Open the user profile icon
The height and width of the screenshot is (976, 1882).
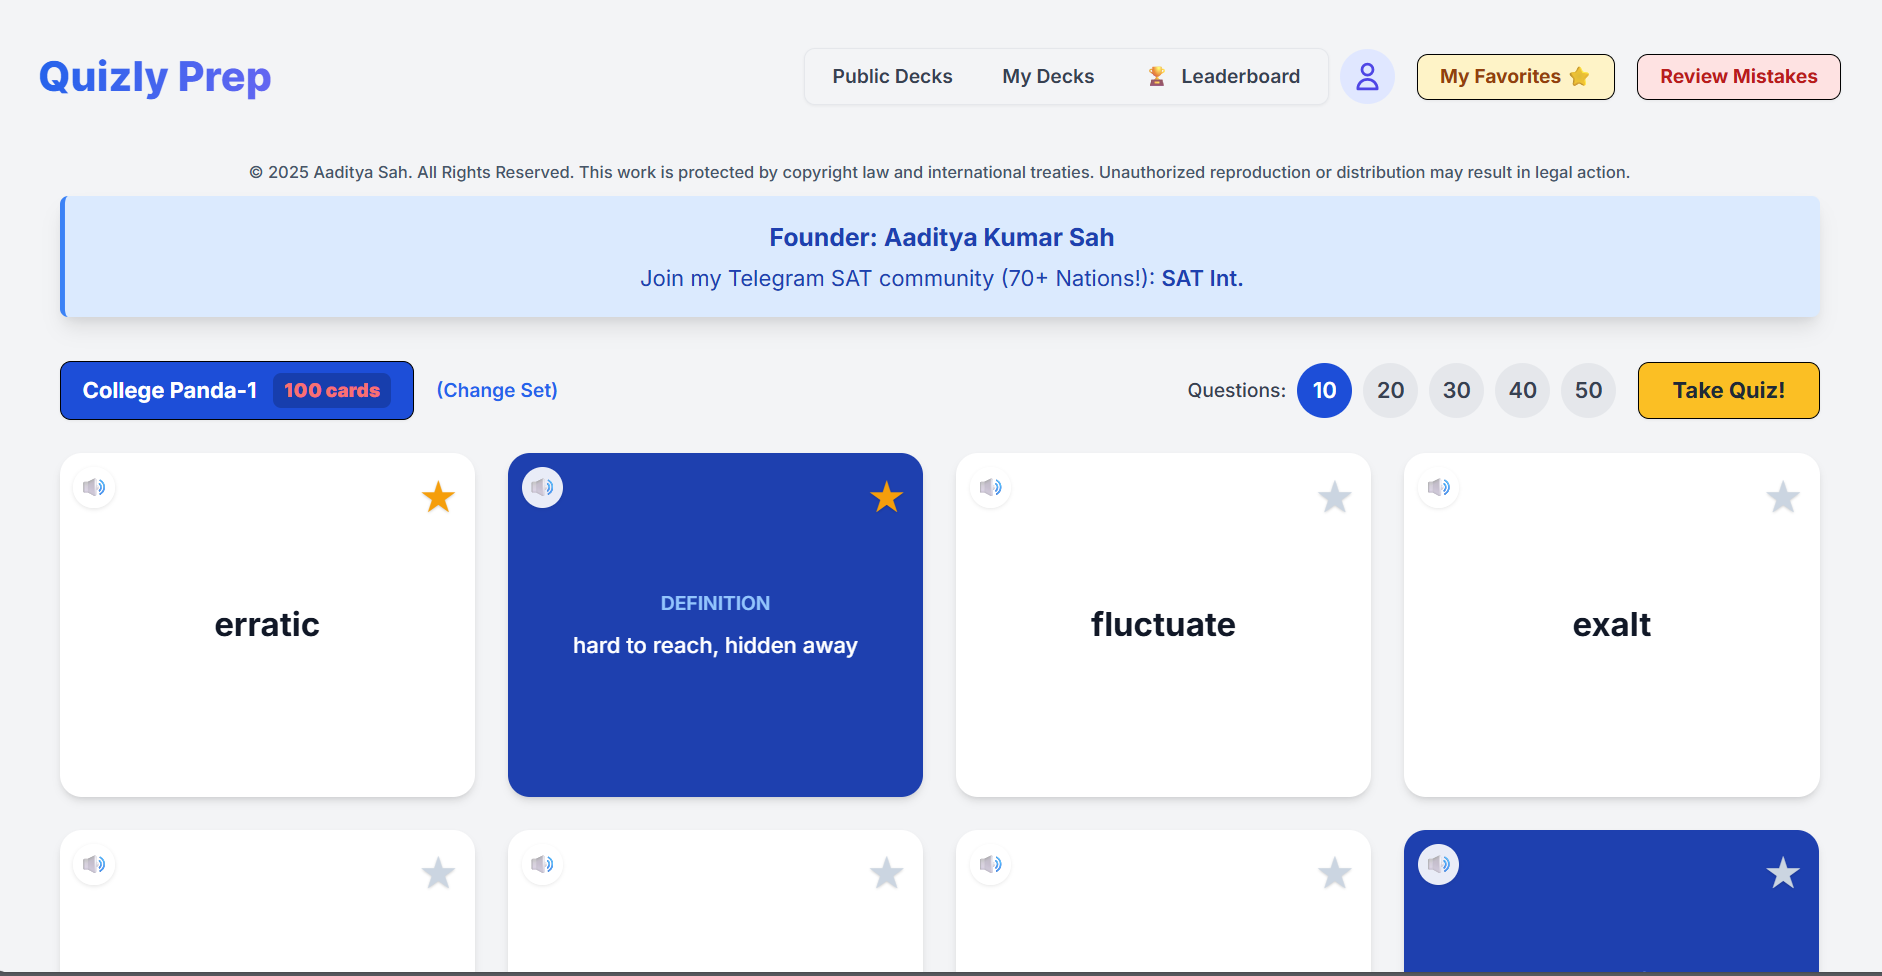[x=1367, y=76]
